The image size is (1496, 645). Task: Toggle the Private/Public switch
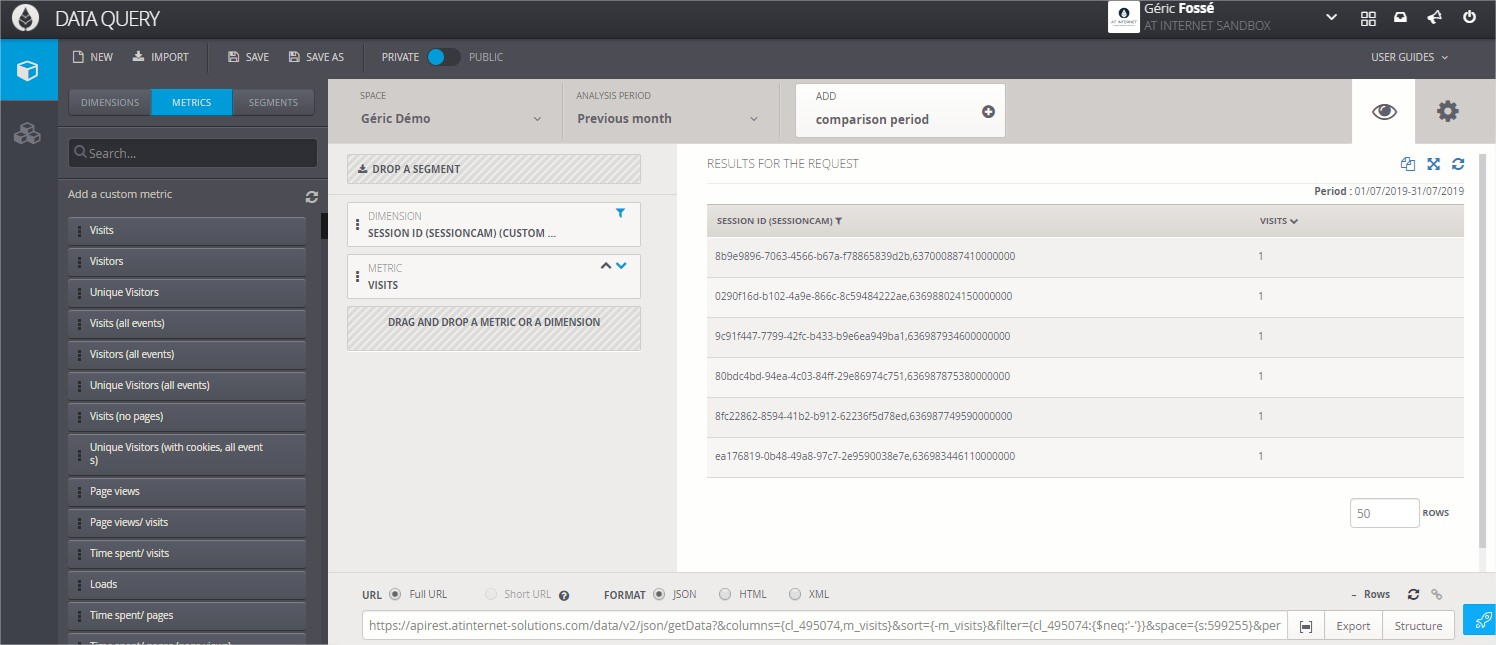click(443, 57)
